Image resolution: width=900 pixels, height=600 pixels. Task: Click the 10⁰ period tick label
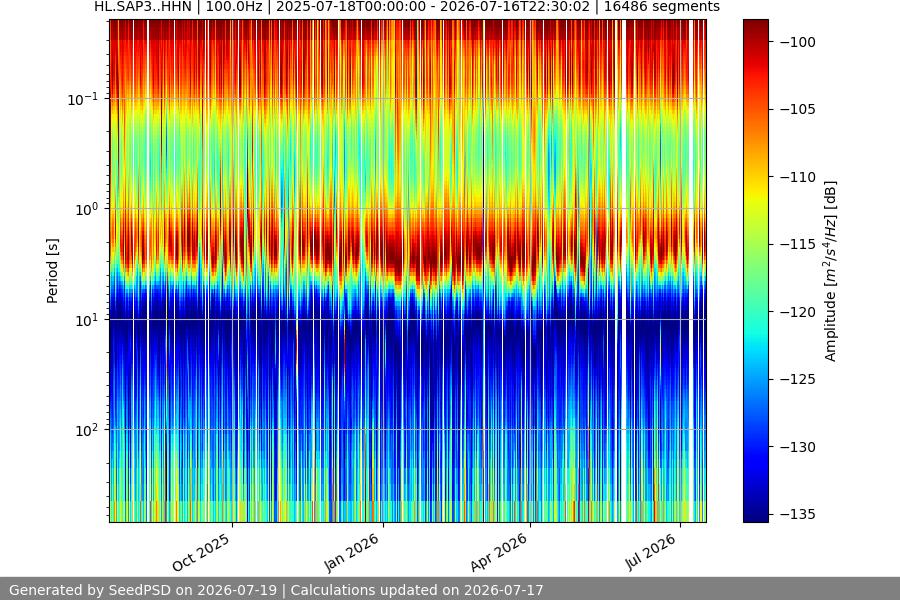point(86,209)
